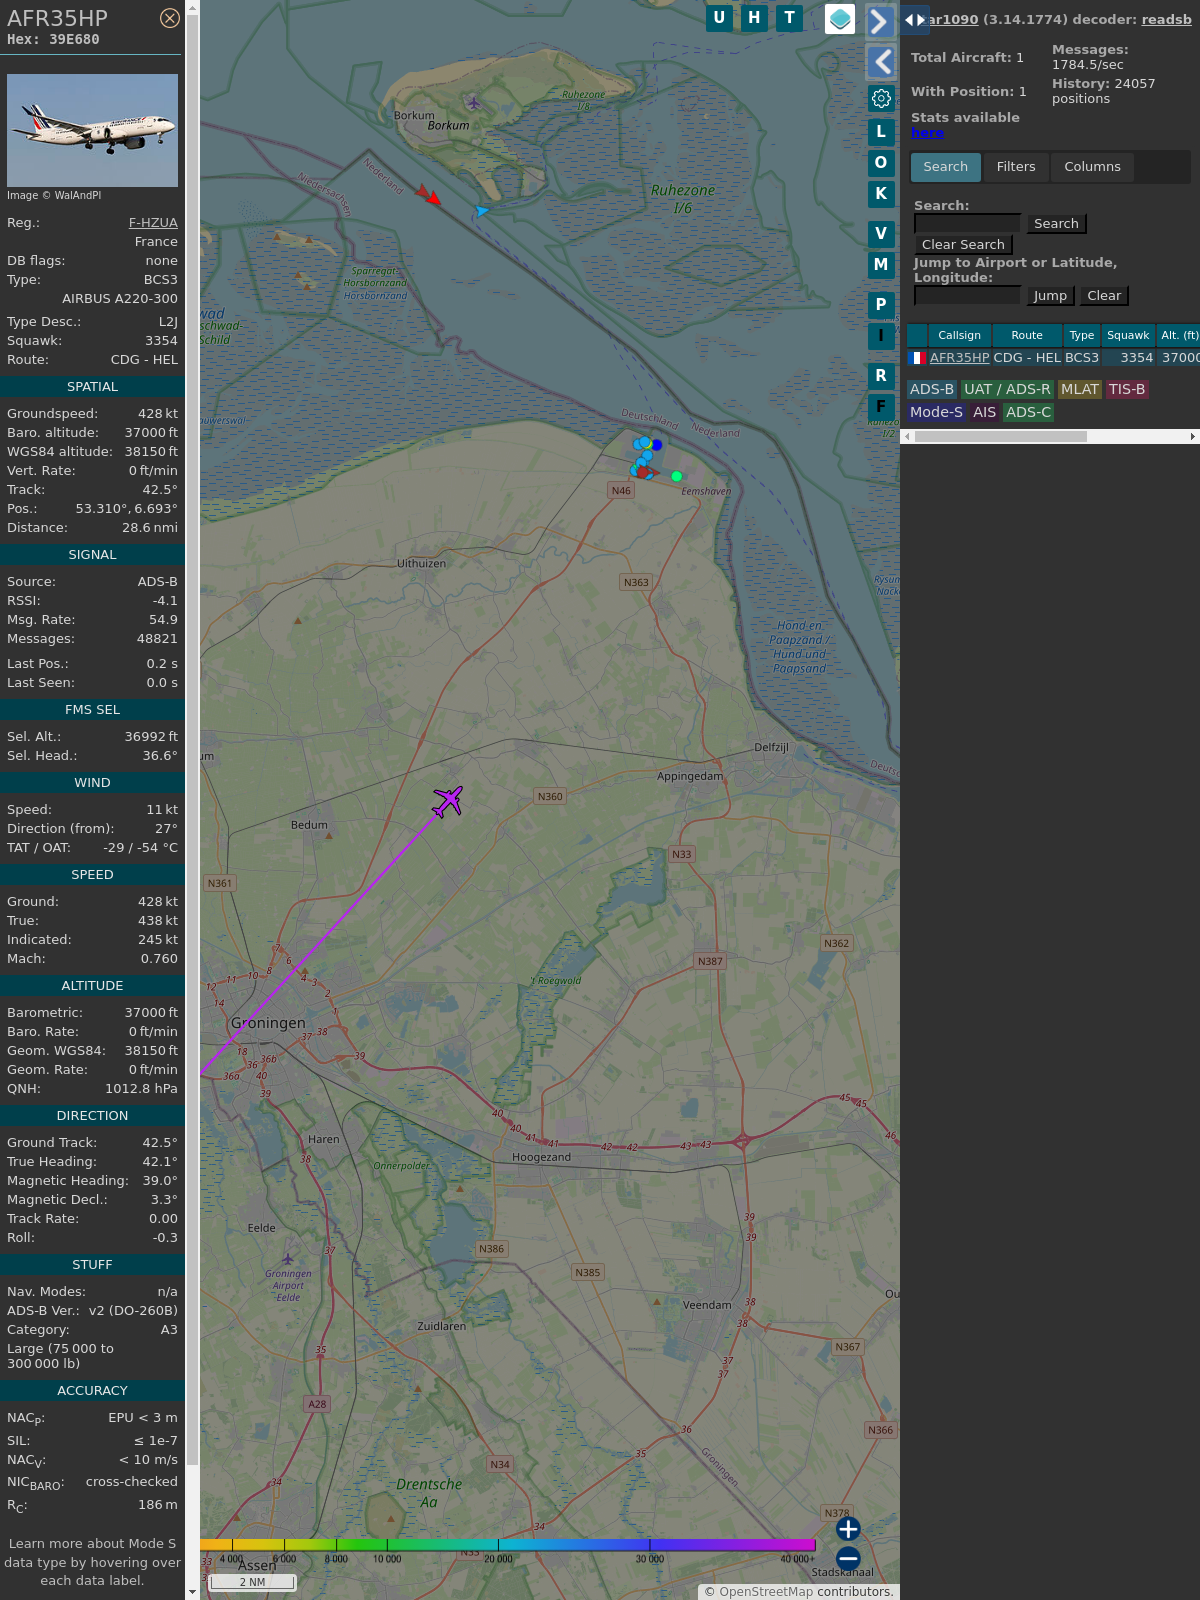Toggle the K map option button

pyautogui.click(x=881, y=194)
